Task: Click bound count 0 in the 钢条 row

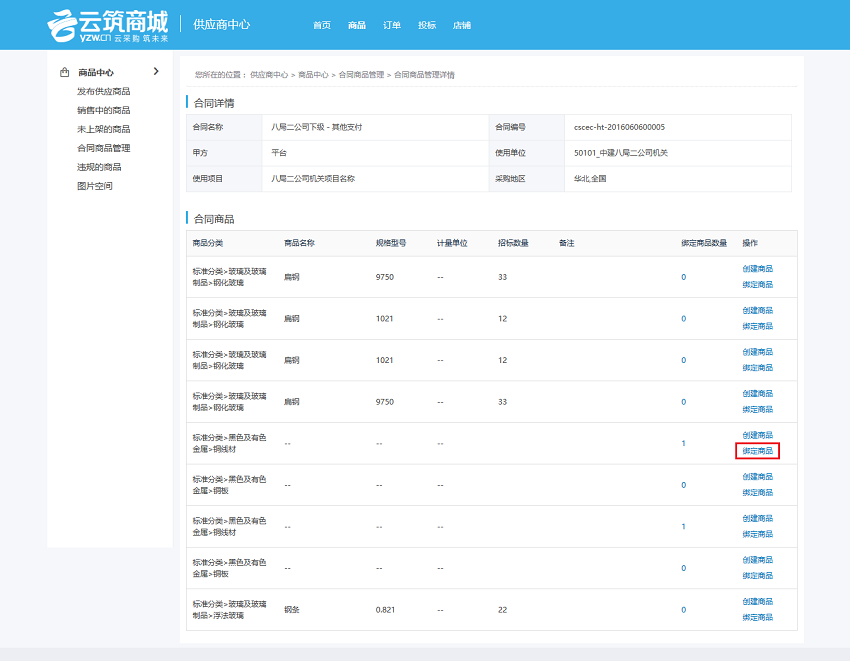Action: (x=683, y=609)
